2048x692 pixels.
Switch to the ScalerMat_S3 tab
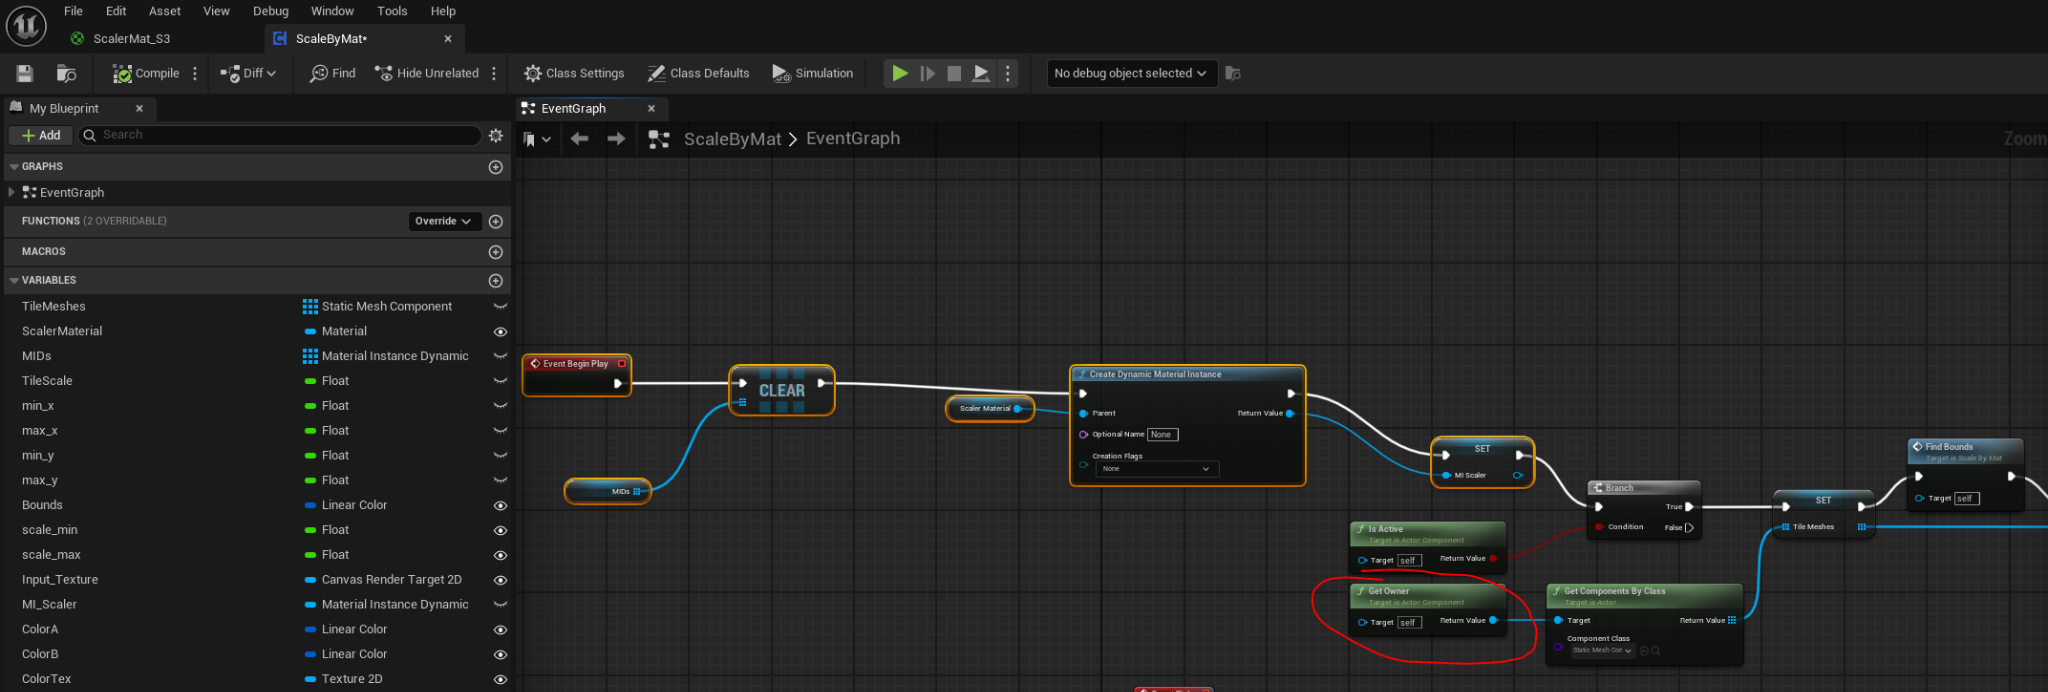coord(131,38)
